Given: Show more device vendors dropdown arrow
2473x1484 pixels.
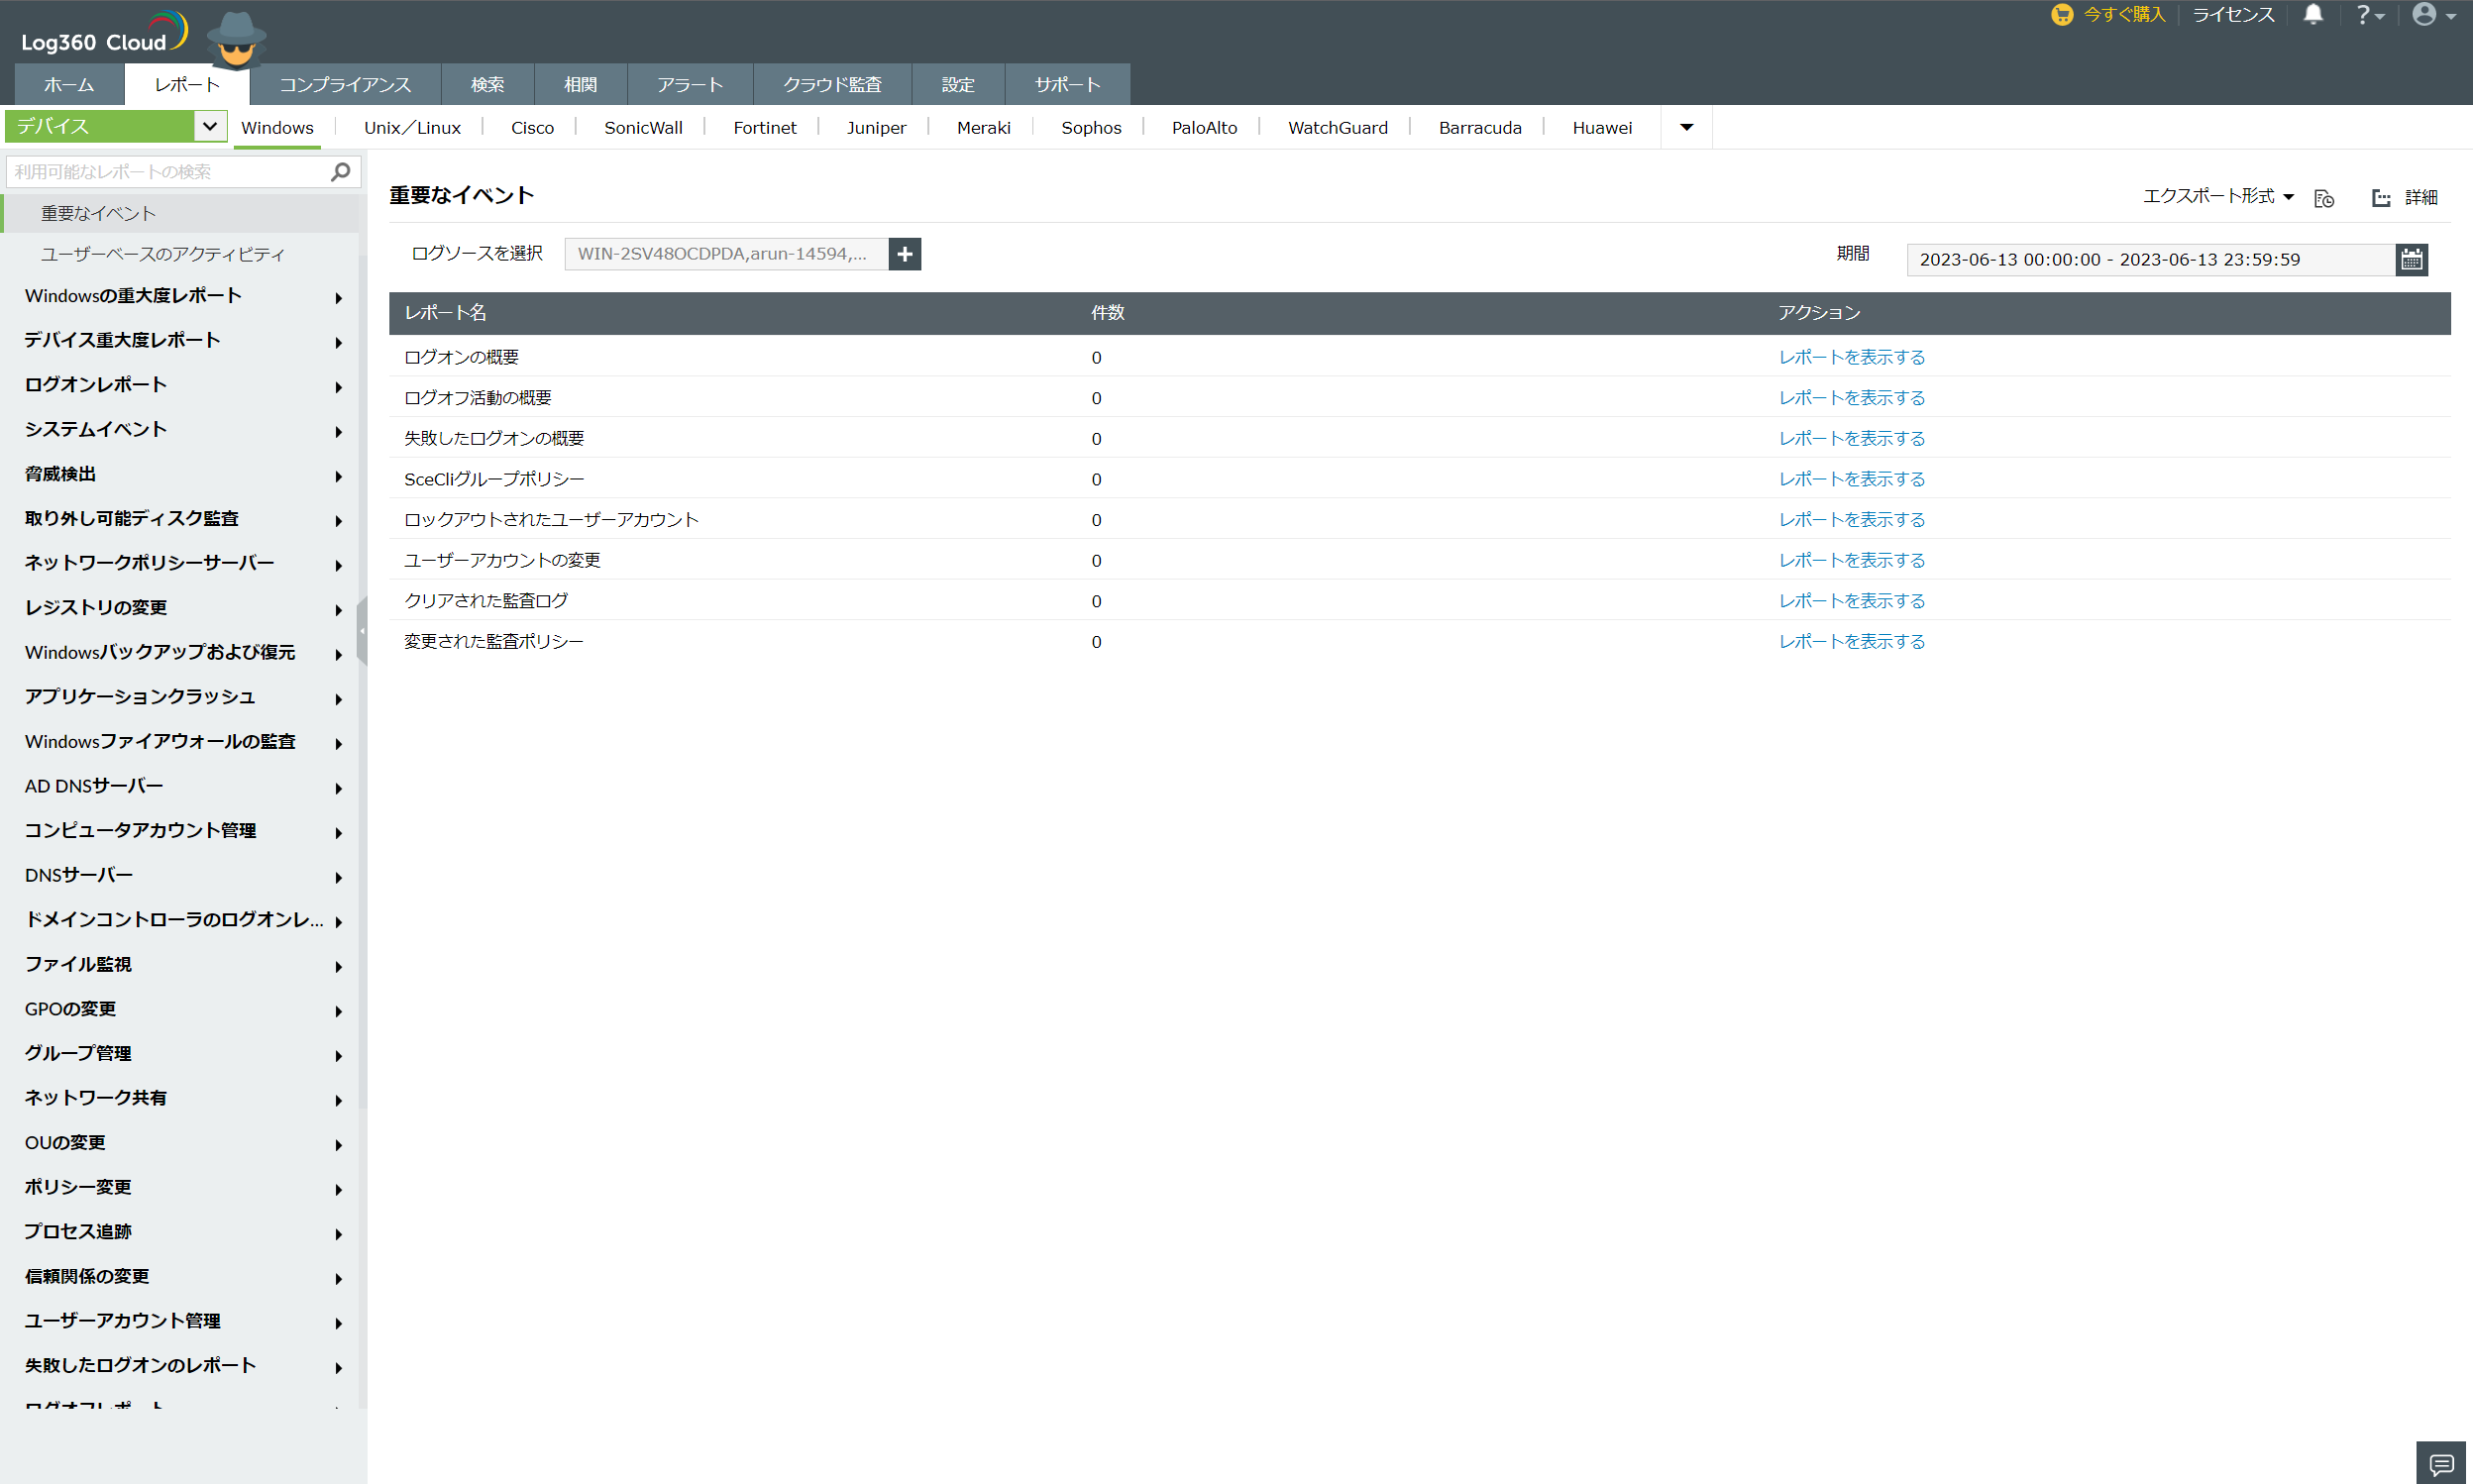Looking at the screenshot, I should click(x=1686, y=128).
